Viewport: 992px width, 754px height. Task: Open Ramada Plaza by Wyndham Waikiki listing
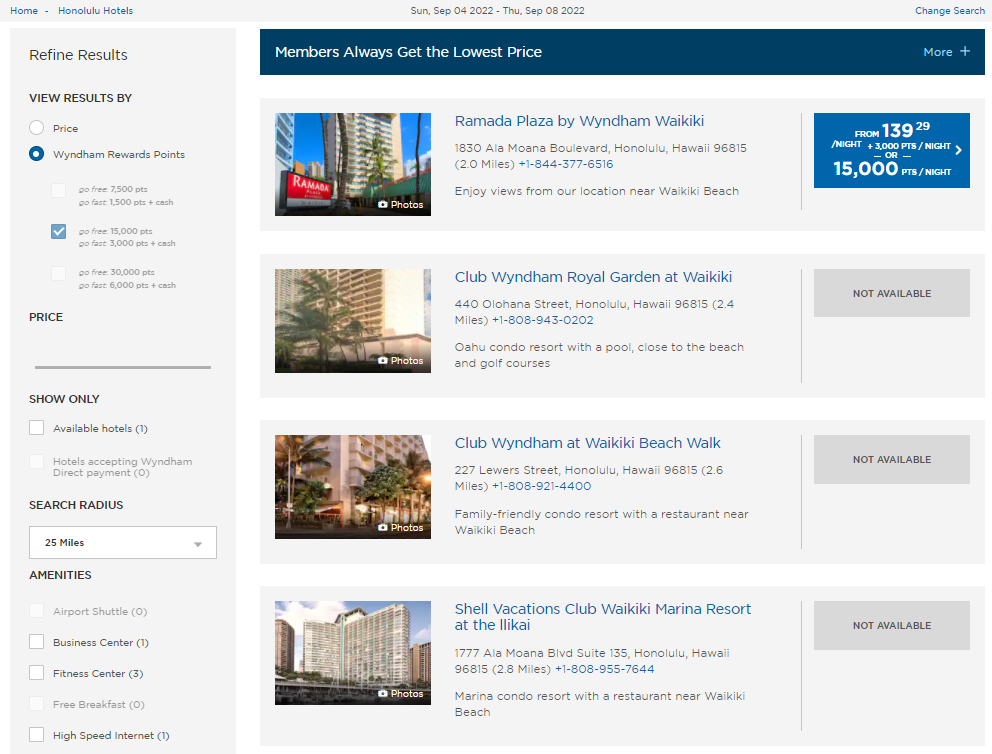579,121
